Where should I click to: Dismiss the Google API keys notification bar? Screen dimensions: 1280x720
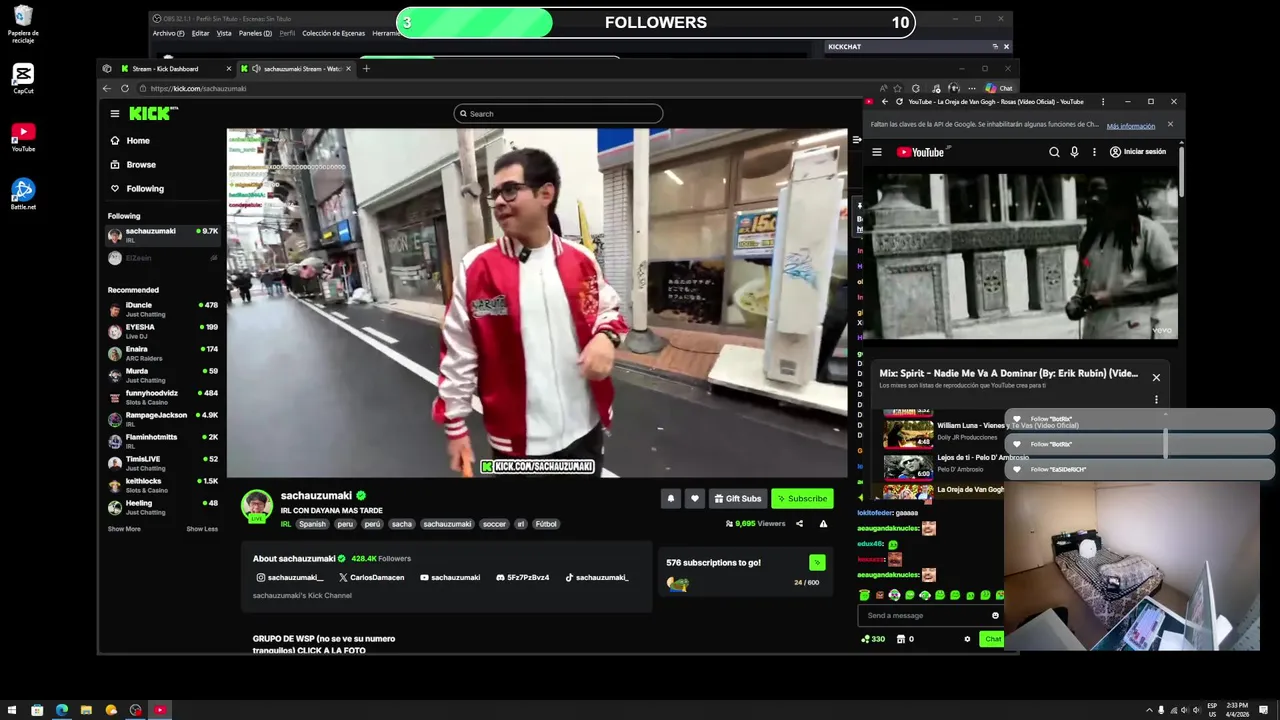click(x=1170, y=125)
